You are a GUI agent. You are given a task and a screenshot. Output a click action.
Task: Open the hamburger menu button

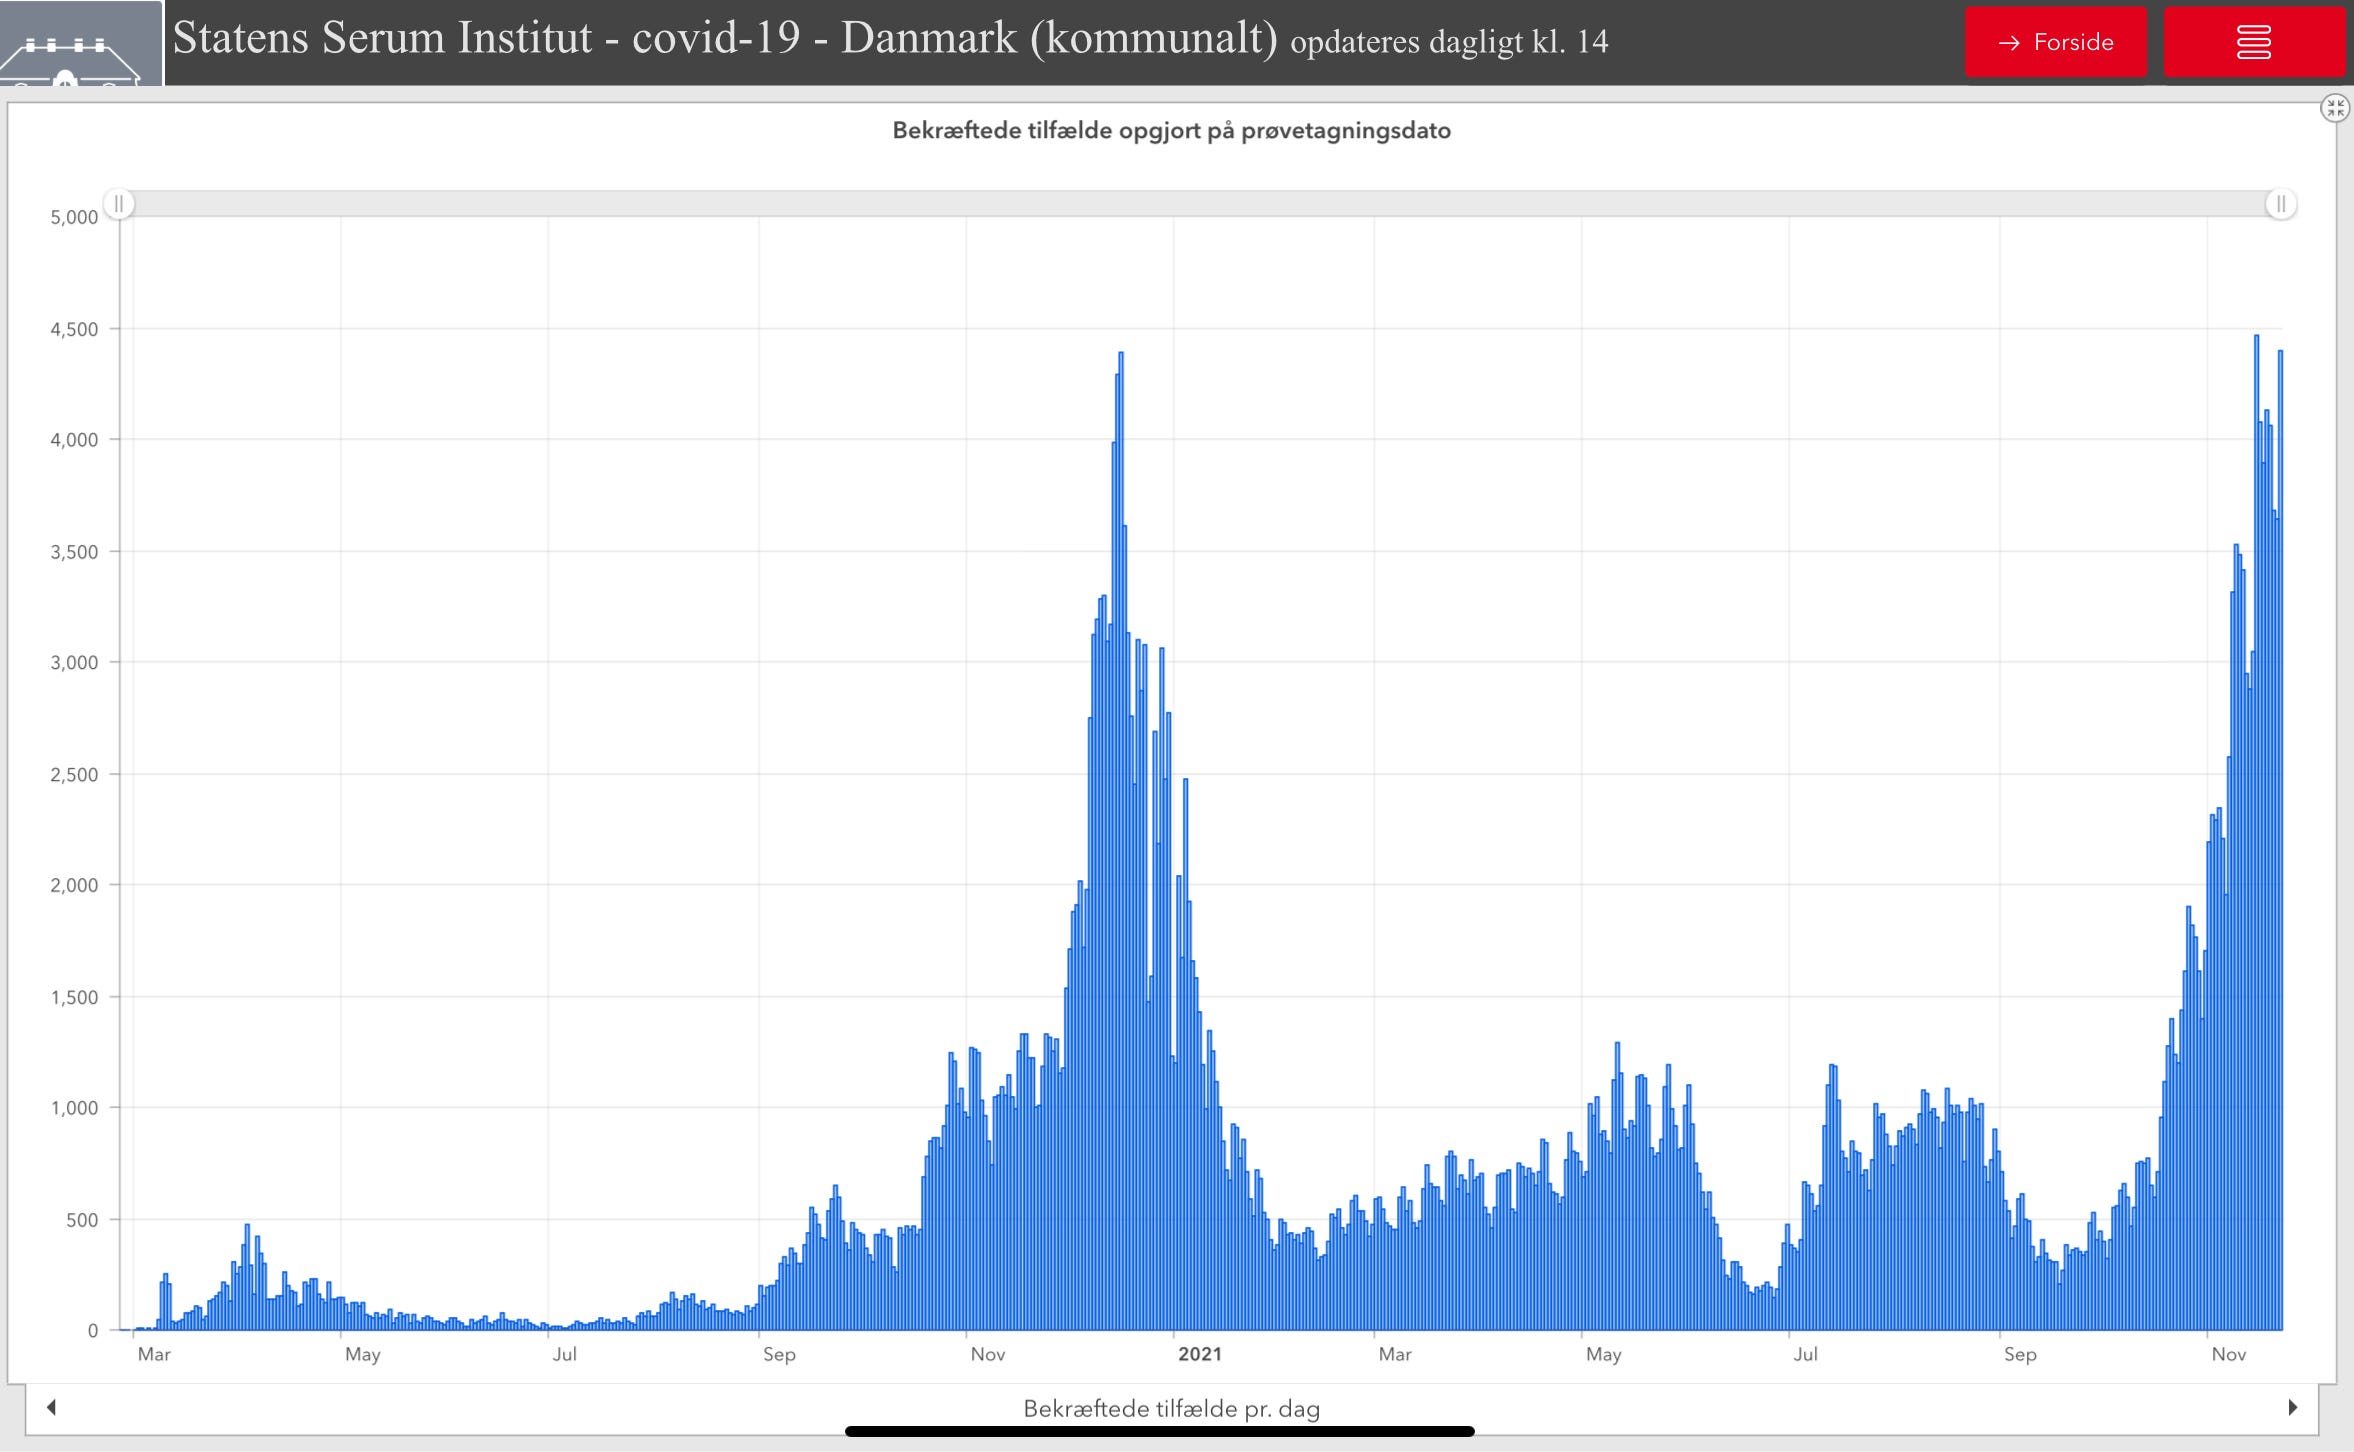pyautogui.click(x=2253, y=42)
